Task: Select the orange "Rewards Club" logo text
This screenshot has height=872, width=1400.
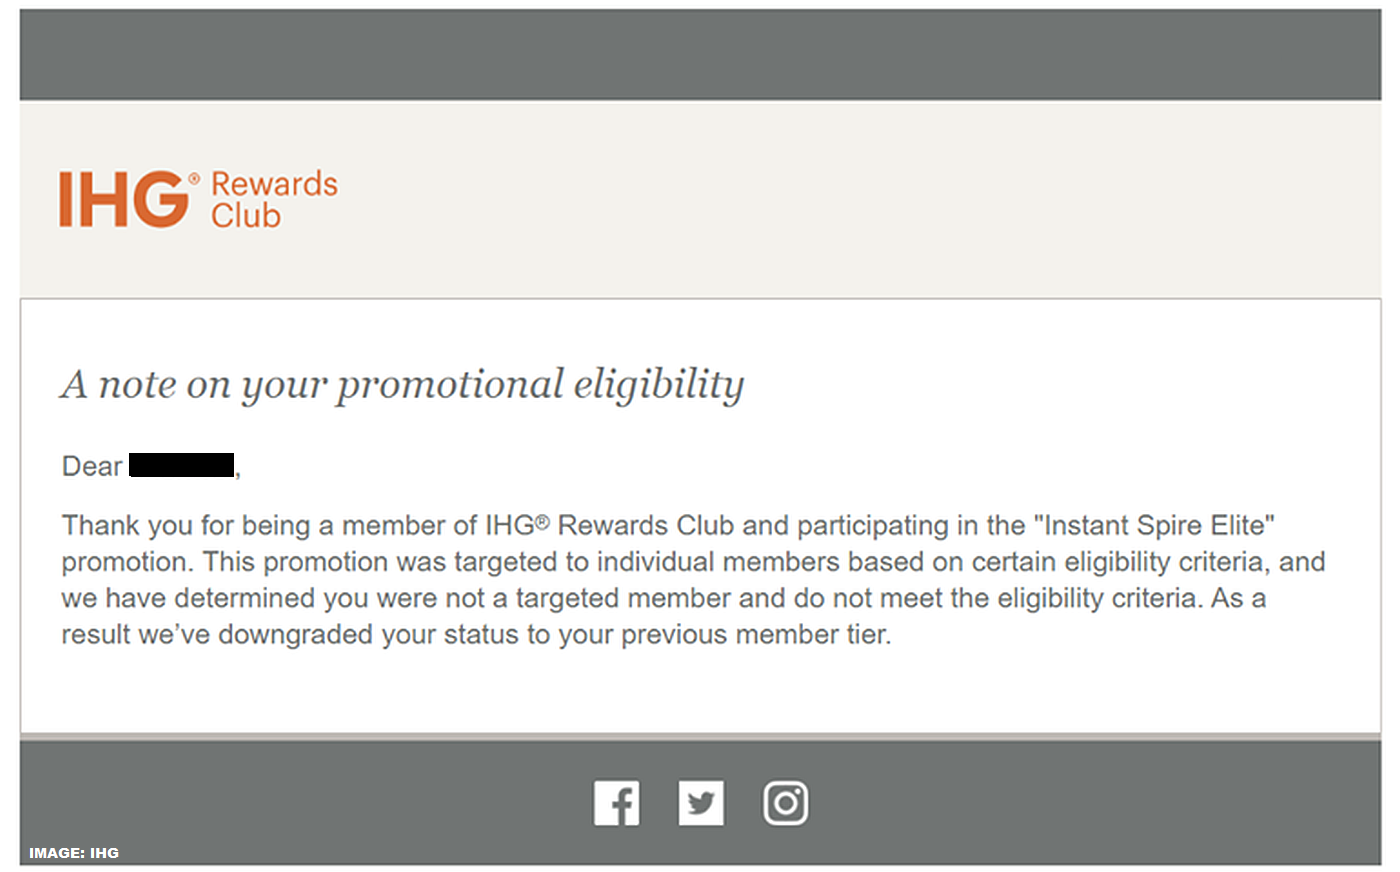Action: (x=273, y=199)
